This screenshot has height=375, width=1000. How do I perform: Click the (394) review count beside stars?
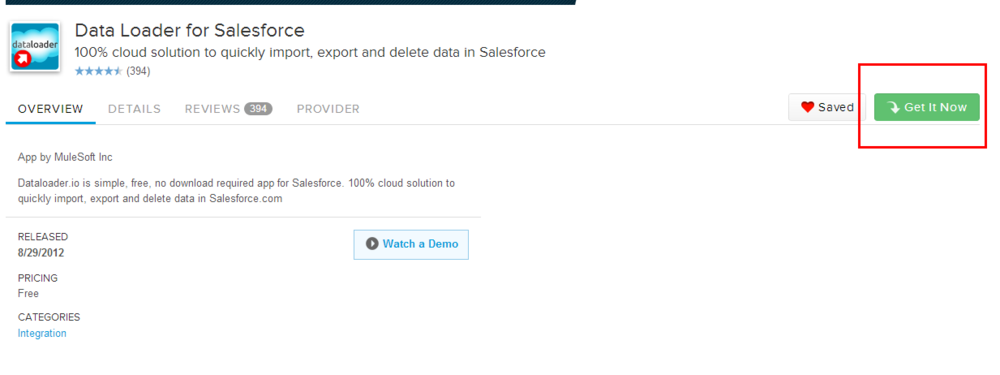(x=138, y=71)
